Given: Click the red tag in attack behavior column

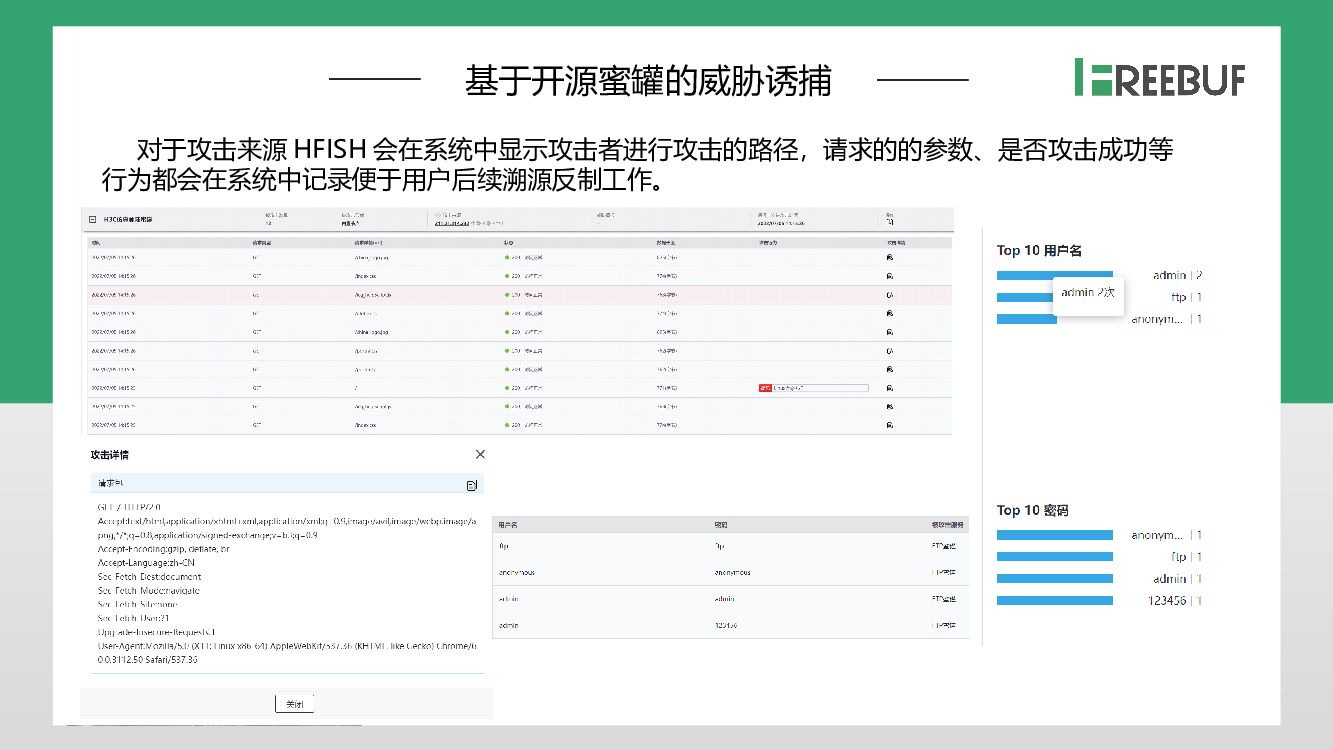Looking at the screenshot, I should click(x=765, y=387).
